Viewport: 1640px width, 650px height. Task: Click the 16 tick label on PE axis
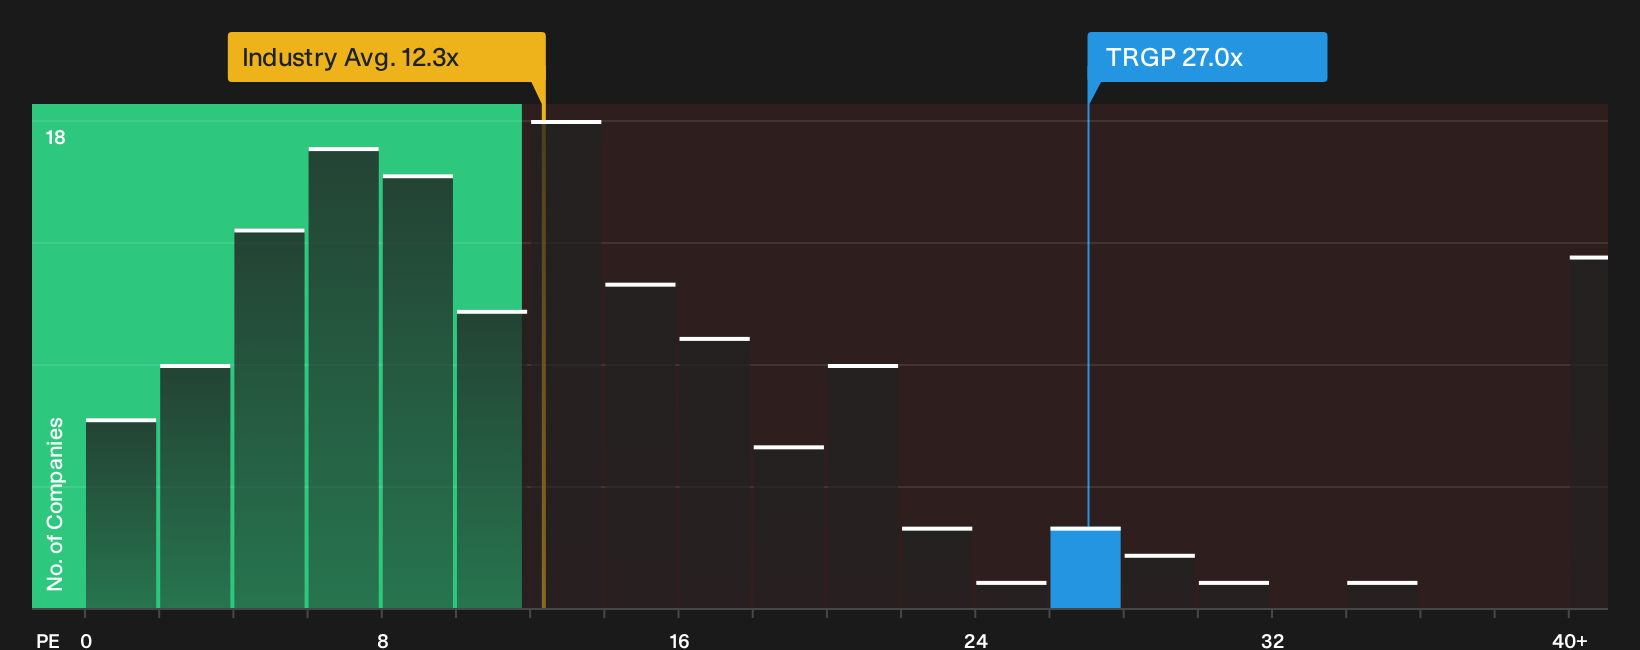click(679, 641)
